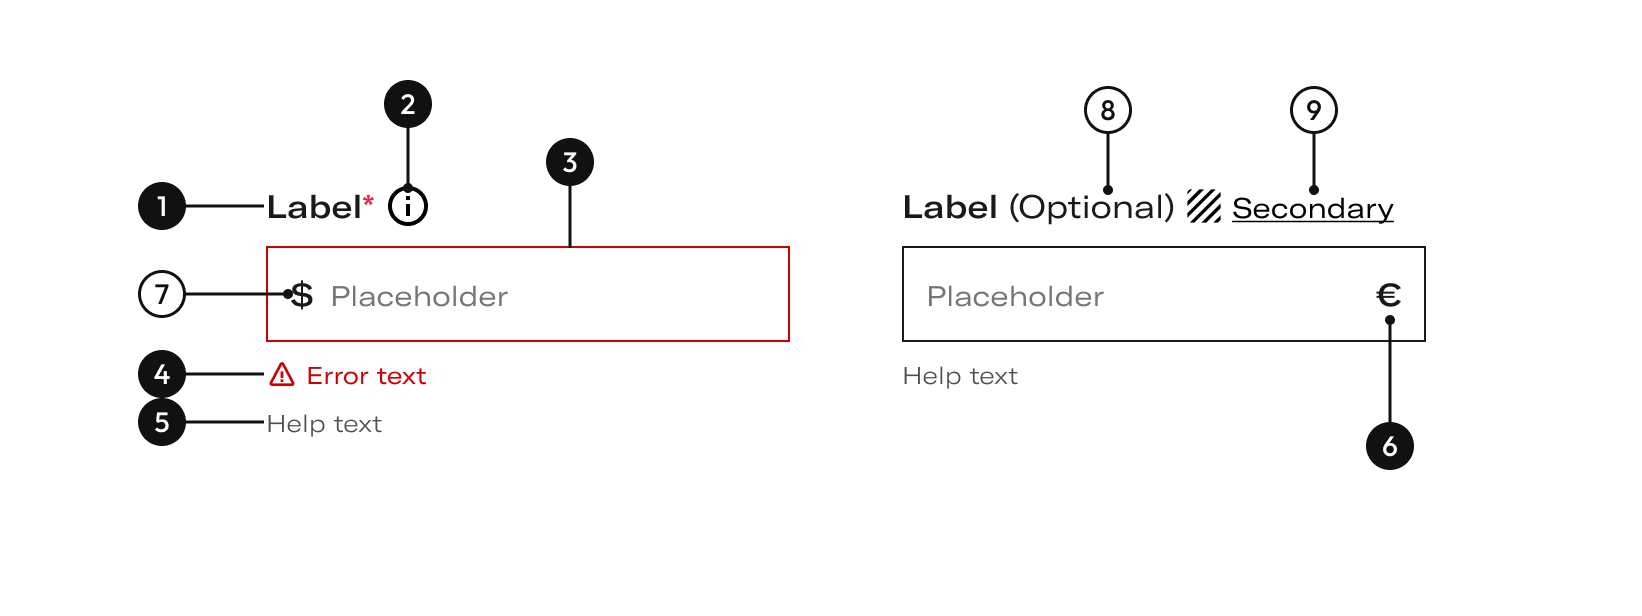Click annotation marker number 1

(x=162, y=206)
